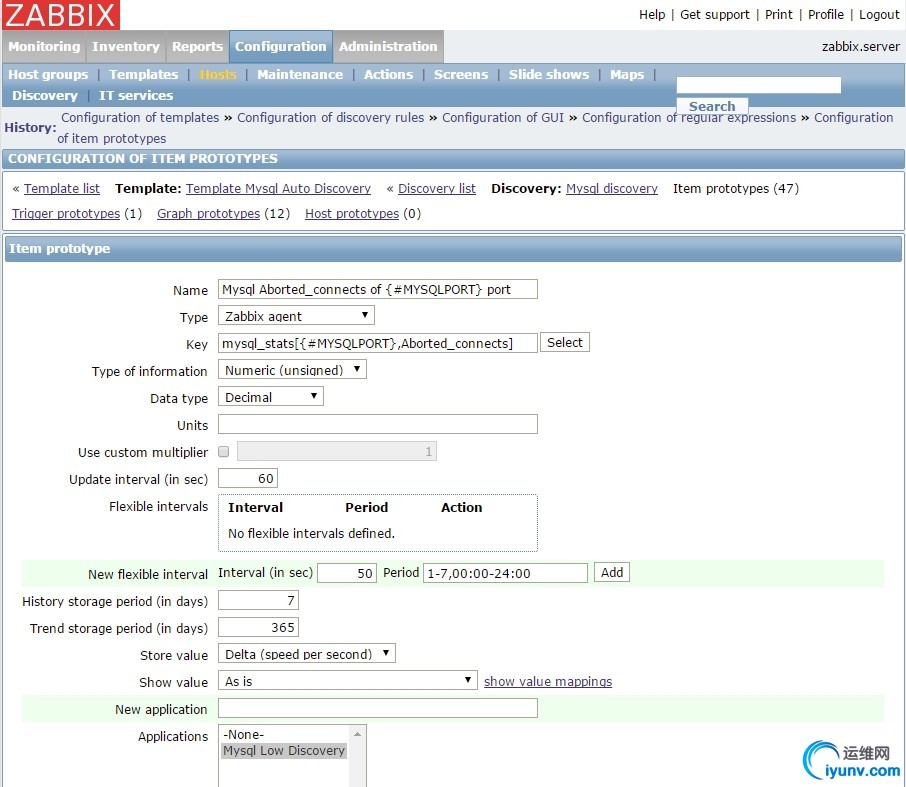Click the Print link
The image size is (906, 787).
tap(778, 14)
